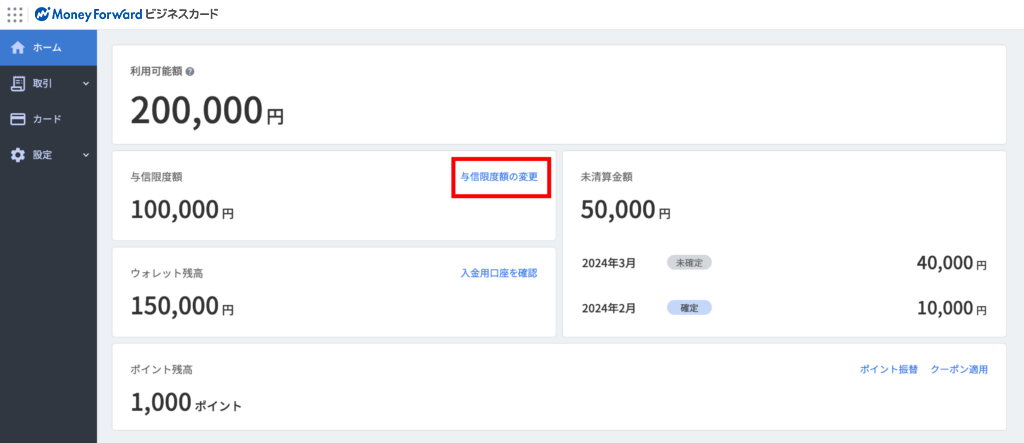
Task: Expand the 取引 submenu chevron
Action: coord(86,83)
